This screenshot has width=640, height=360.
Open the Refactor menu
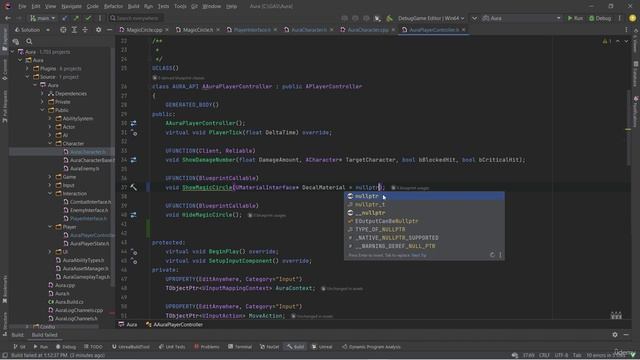coord(113,7)
